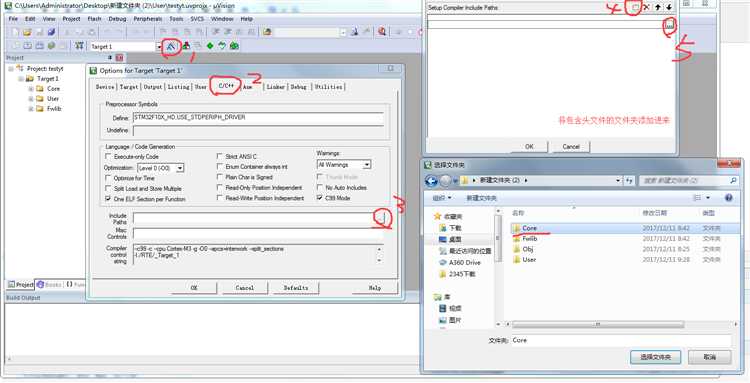This screenshot has width=750, height=383.
Task: Click the Manage Project Items icon
Action: coord(187,46)
